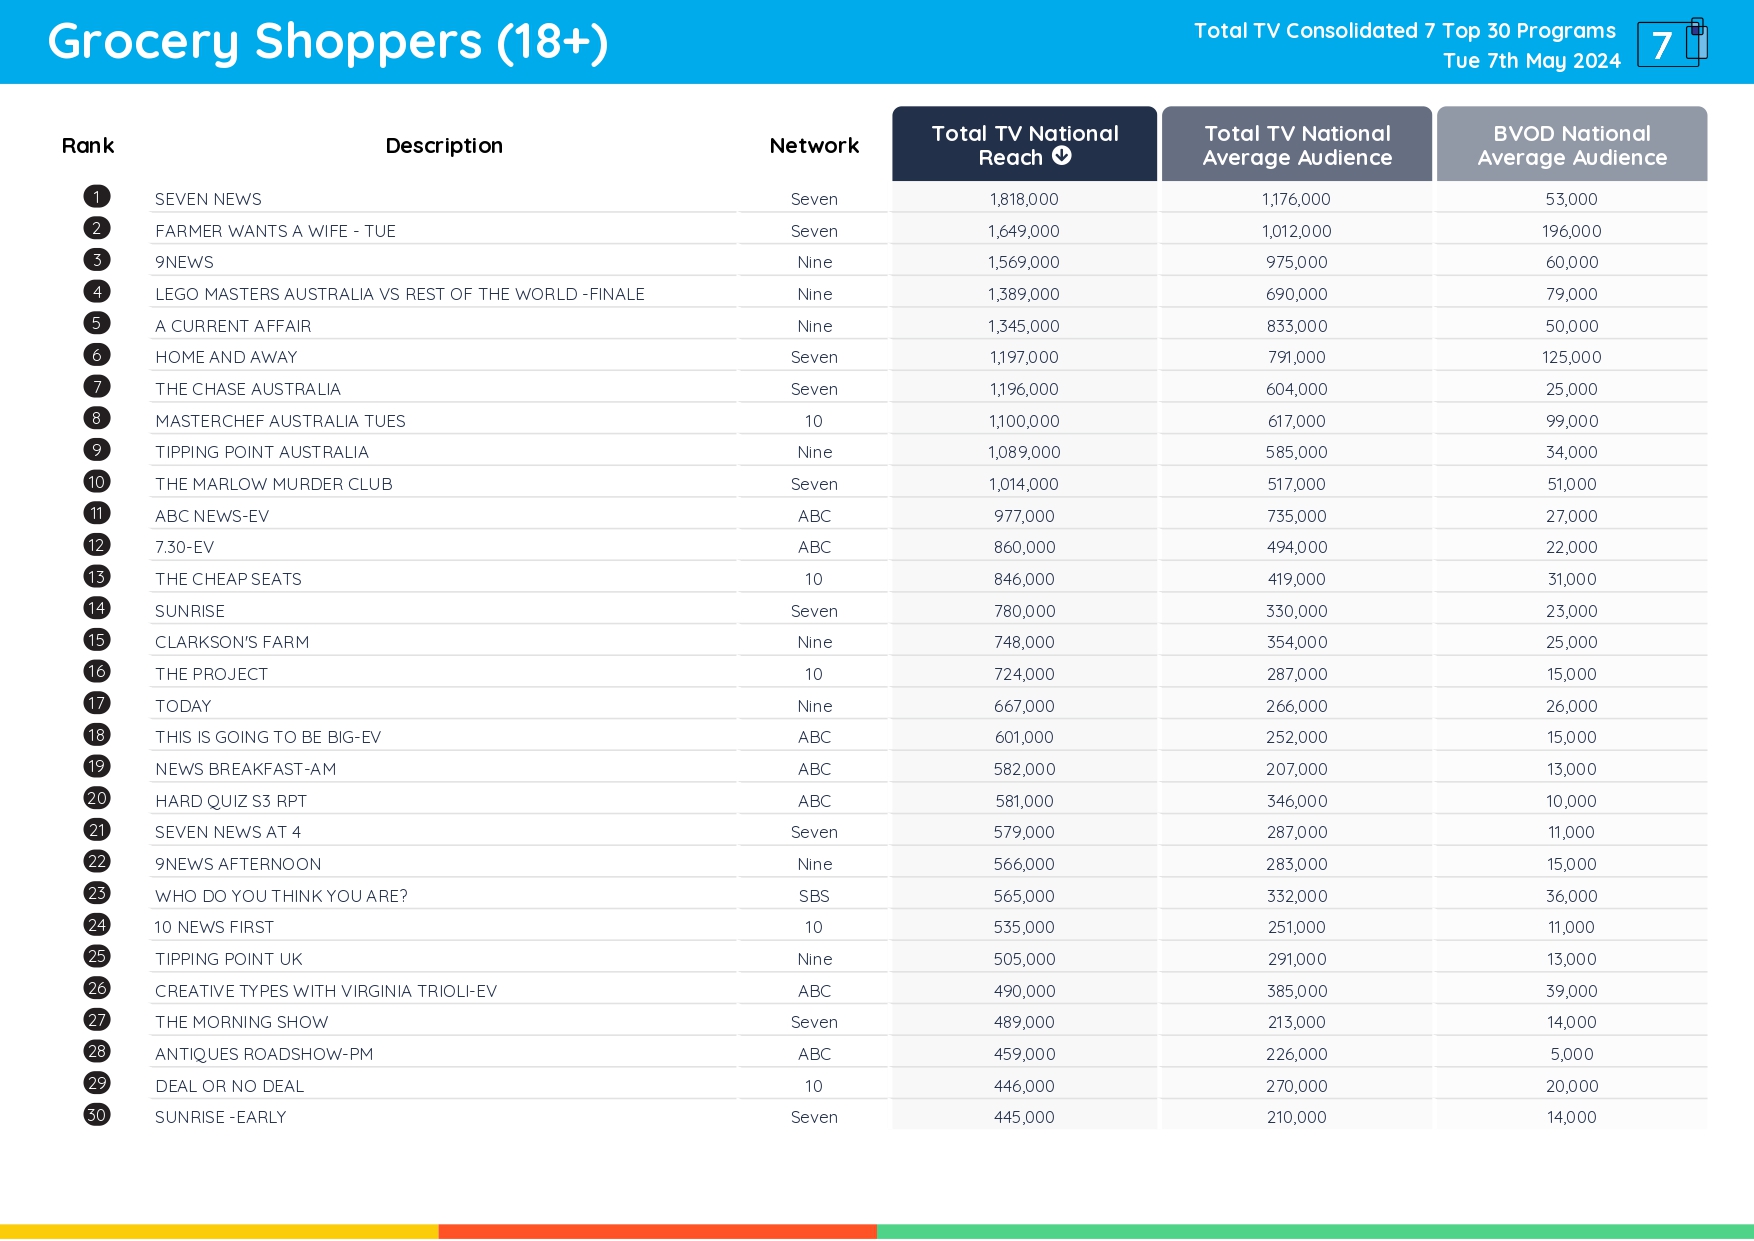Select the rank 10 circle badge
Viewport: 1754px width, 1241px height.
point(97,482)
